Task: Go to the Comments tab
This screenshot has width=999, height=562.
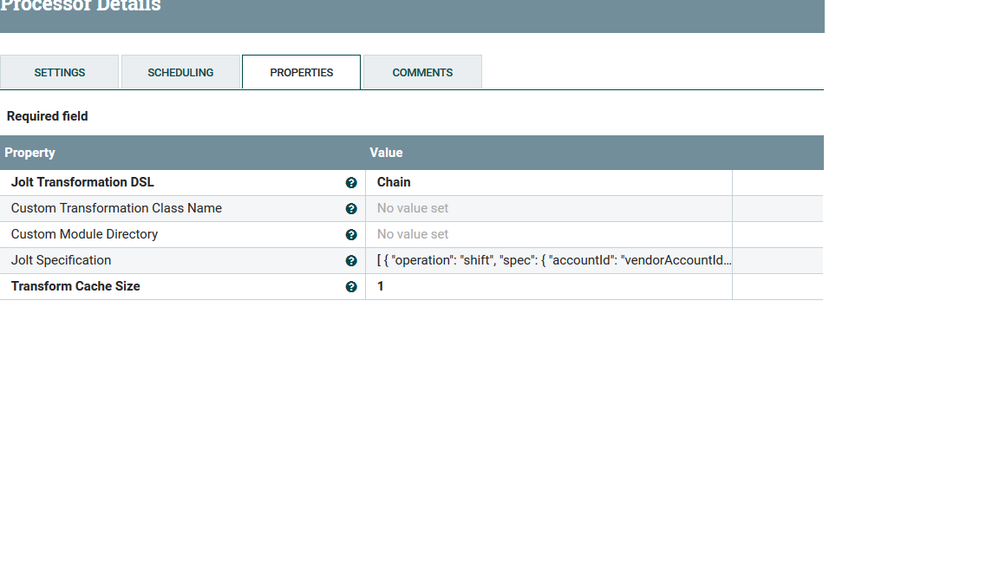Action: pyautogui.click(x=422, y=73)
